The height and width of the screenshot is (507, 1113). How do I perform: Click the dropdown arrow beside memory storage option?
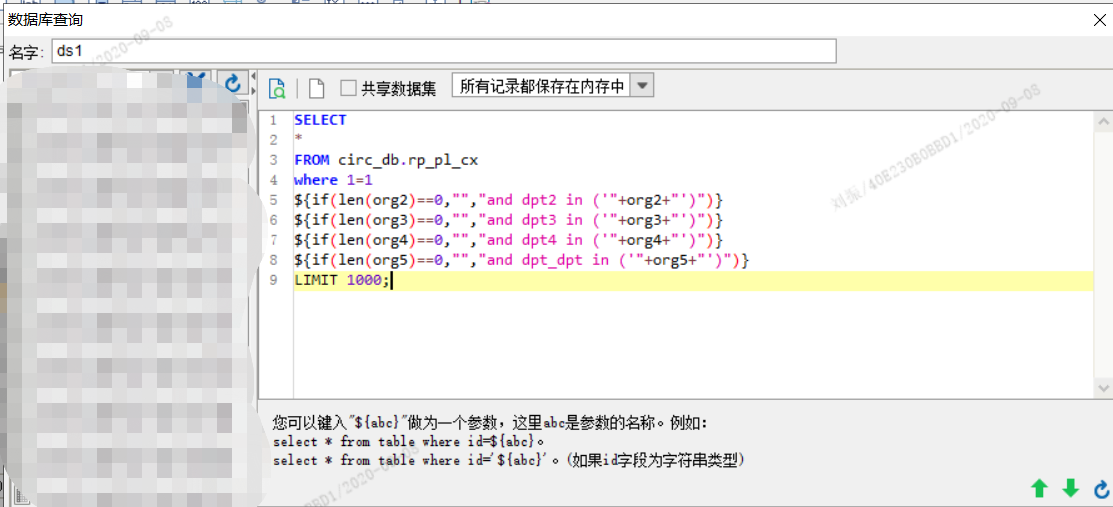643,86
